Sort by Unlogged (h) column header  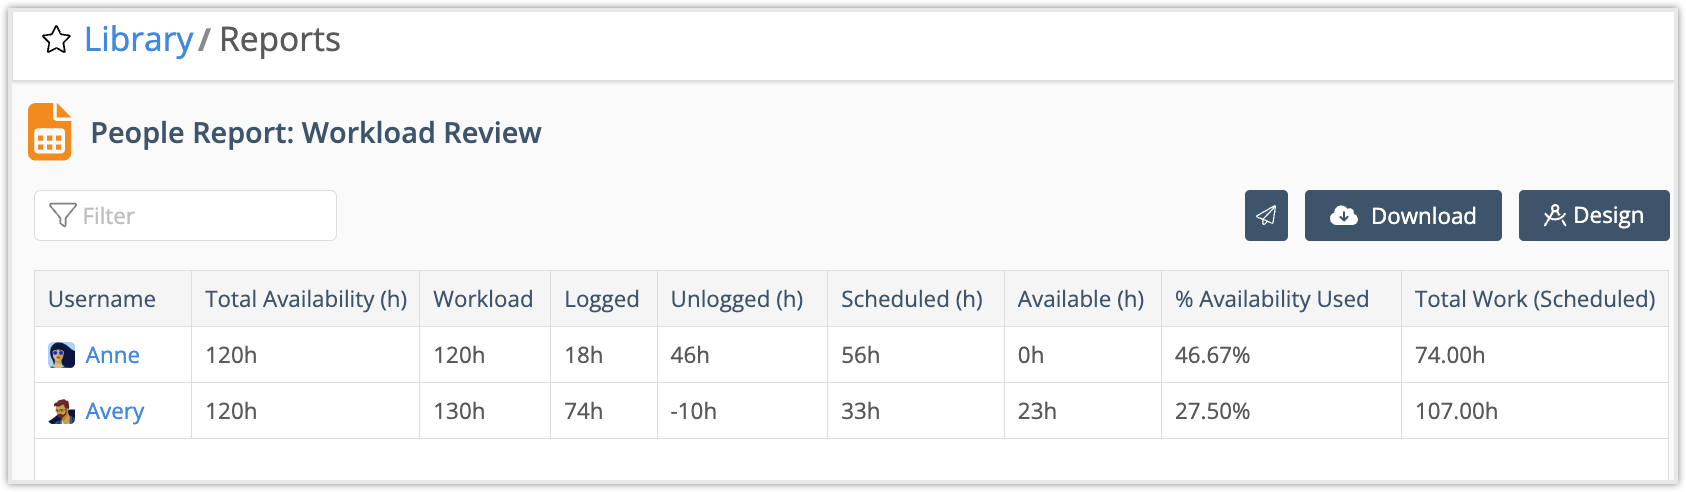[x=737, y=299]
